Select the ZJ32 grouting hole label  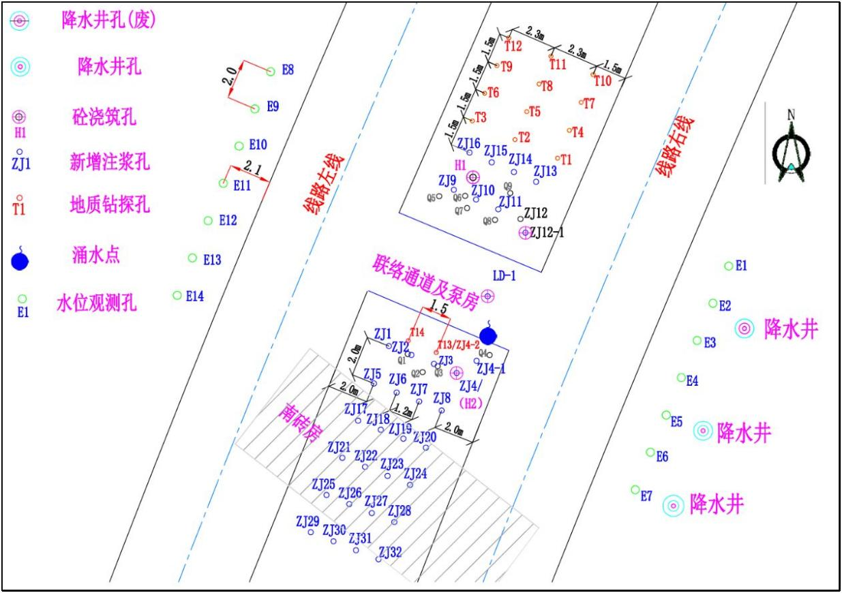click(390, 552)
